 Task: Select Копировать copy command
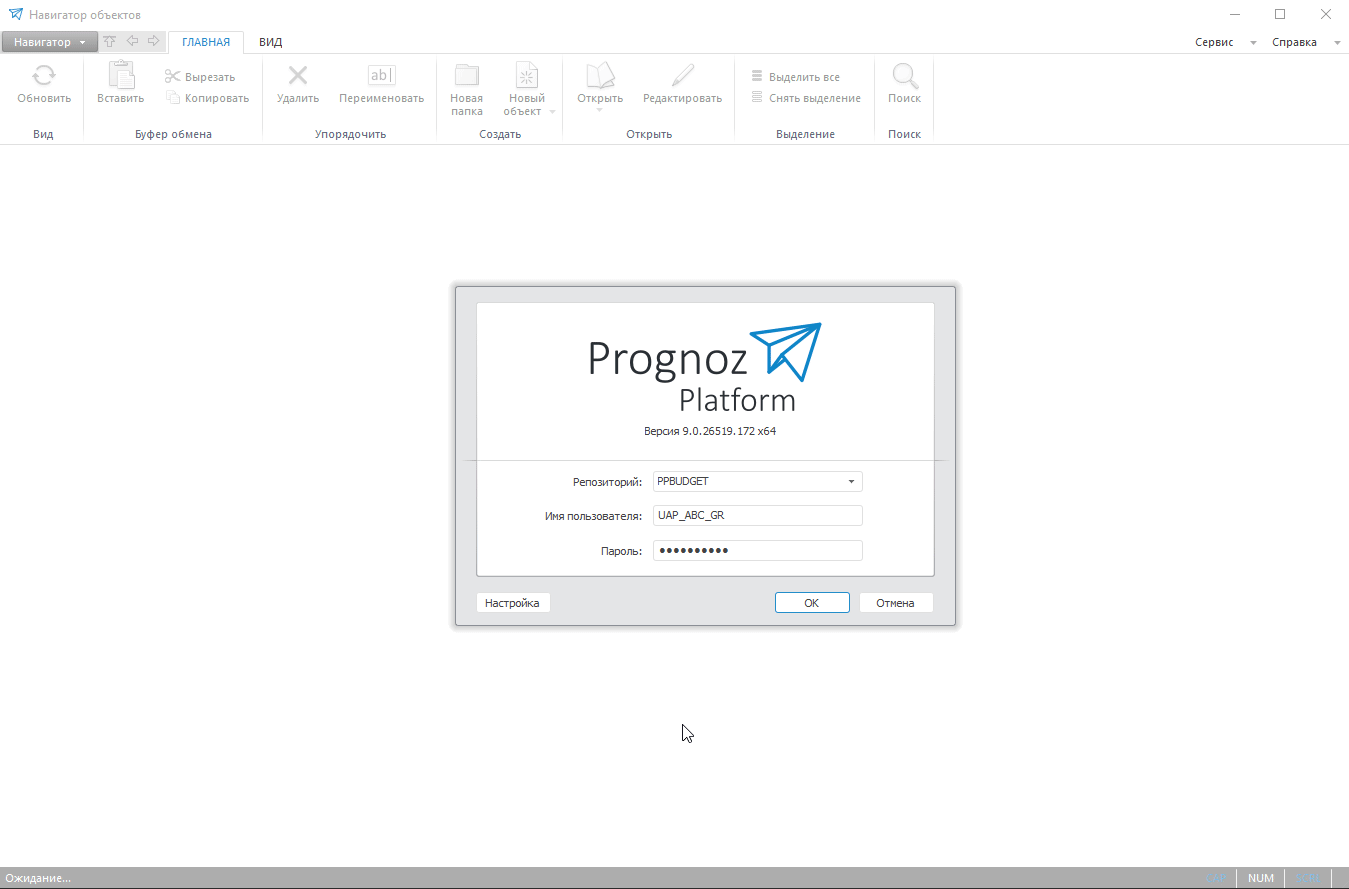click(207, 98)
